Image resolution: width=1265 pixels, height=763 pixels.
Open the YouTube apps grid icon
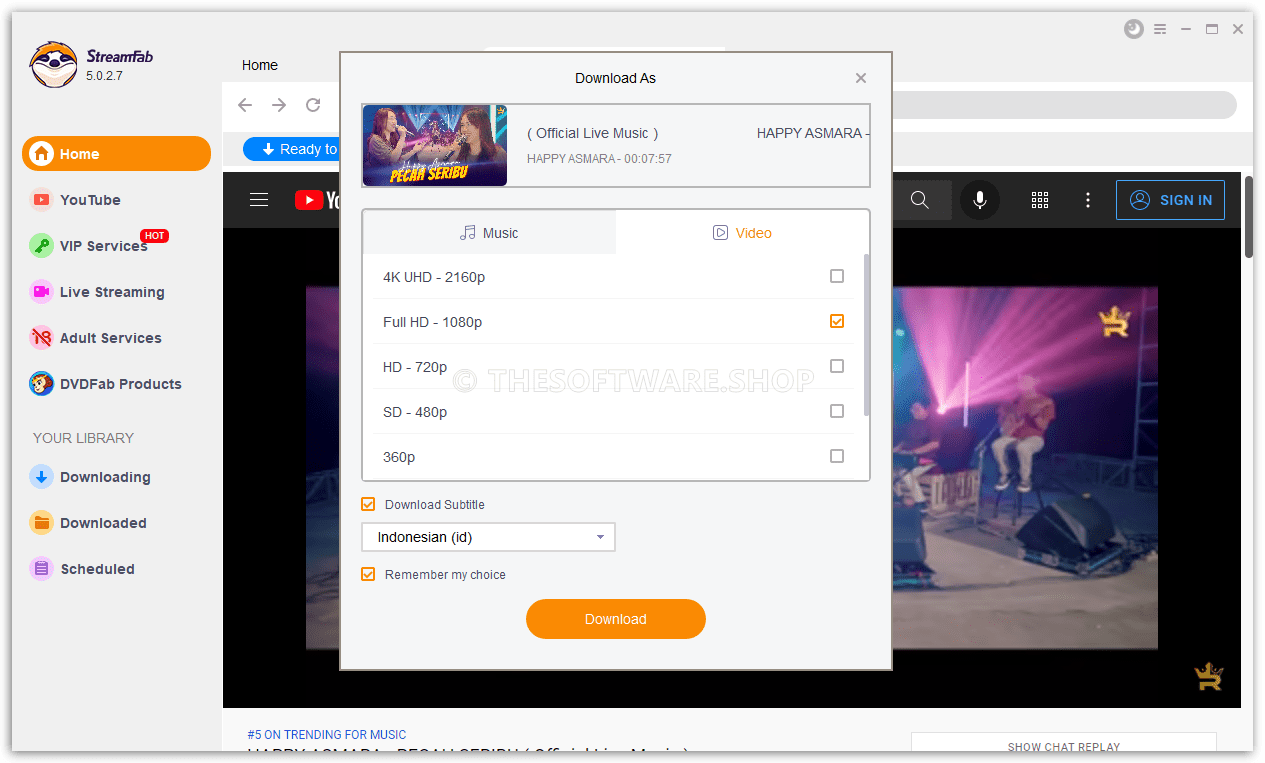[1040, 200]
